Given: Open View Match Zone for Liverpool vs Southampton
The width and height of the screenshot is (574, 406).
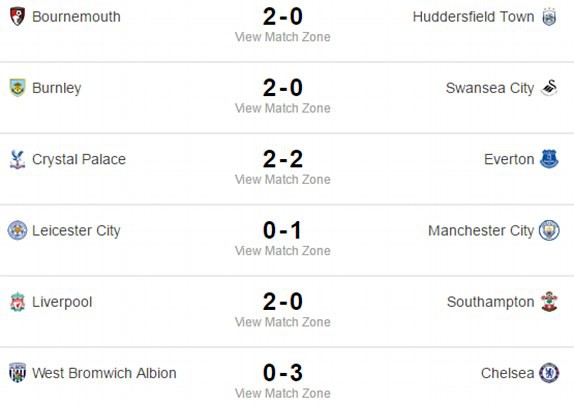Looking at the screenshot, I should pyautogui.click(x=283, y=322).
